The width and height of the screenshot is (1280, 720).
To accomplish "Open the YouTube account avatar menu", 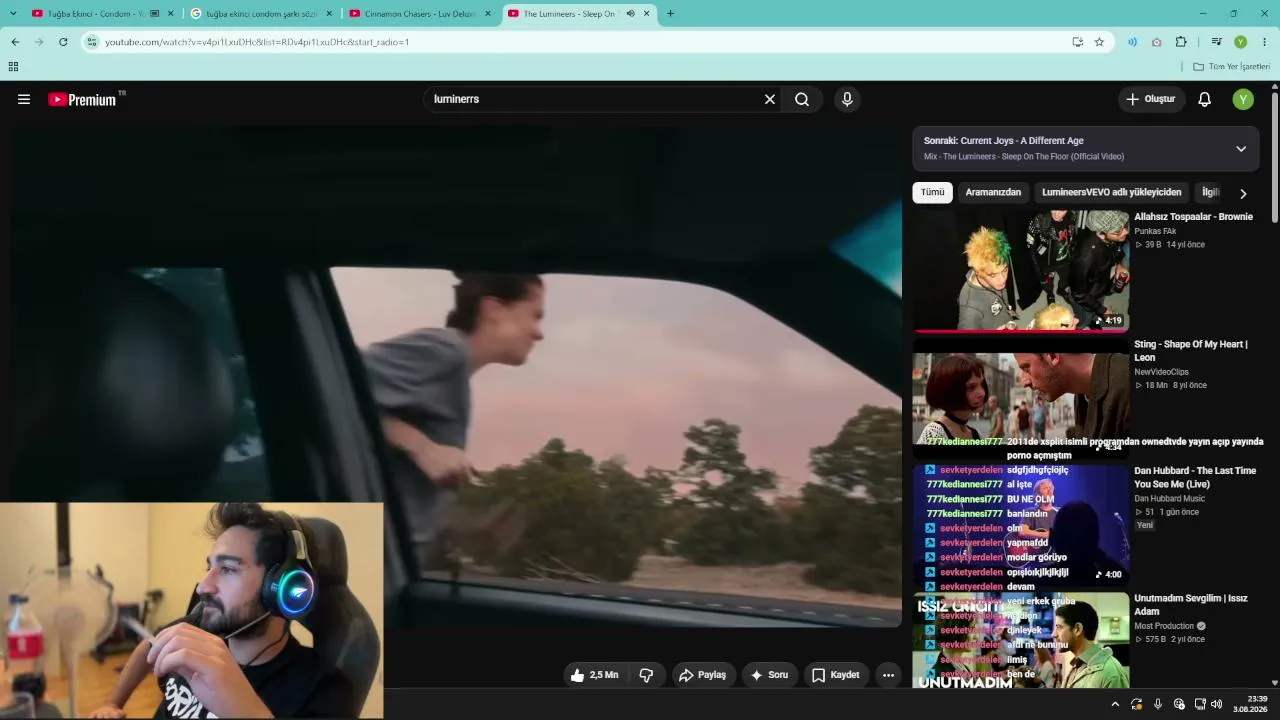I will click(1243, 99).
